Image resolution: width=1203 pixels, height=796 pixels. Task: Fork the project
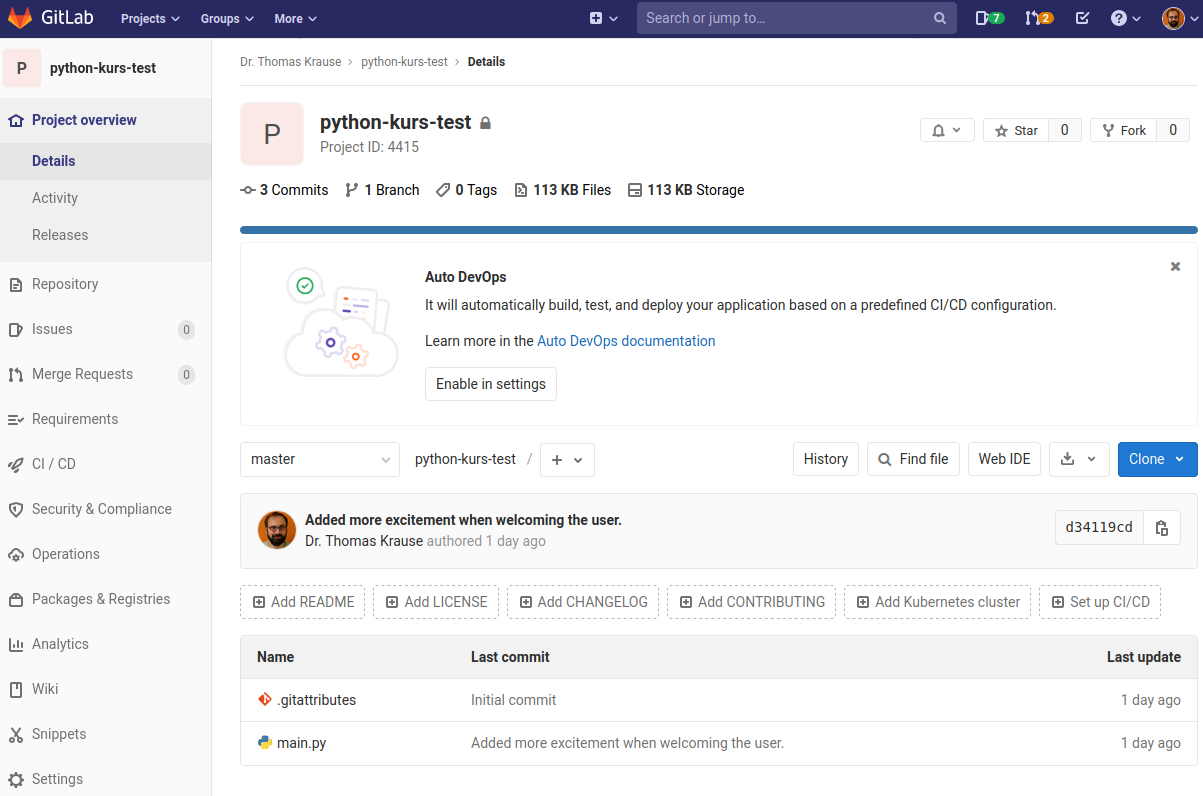click(1123, 130)
